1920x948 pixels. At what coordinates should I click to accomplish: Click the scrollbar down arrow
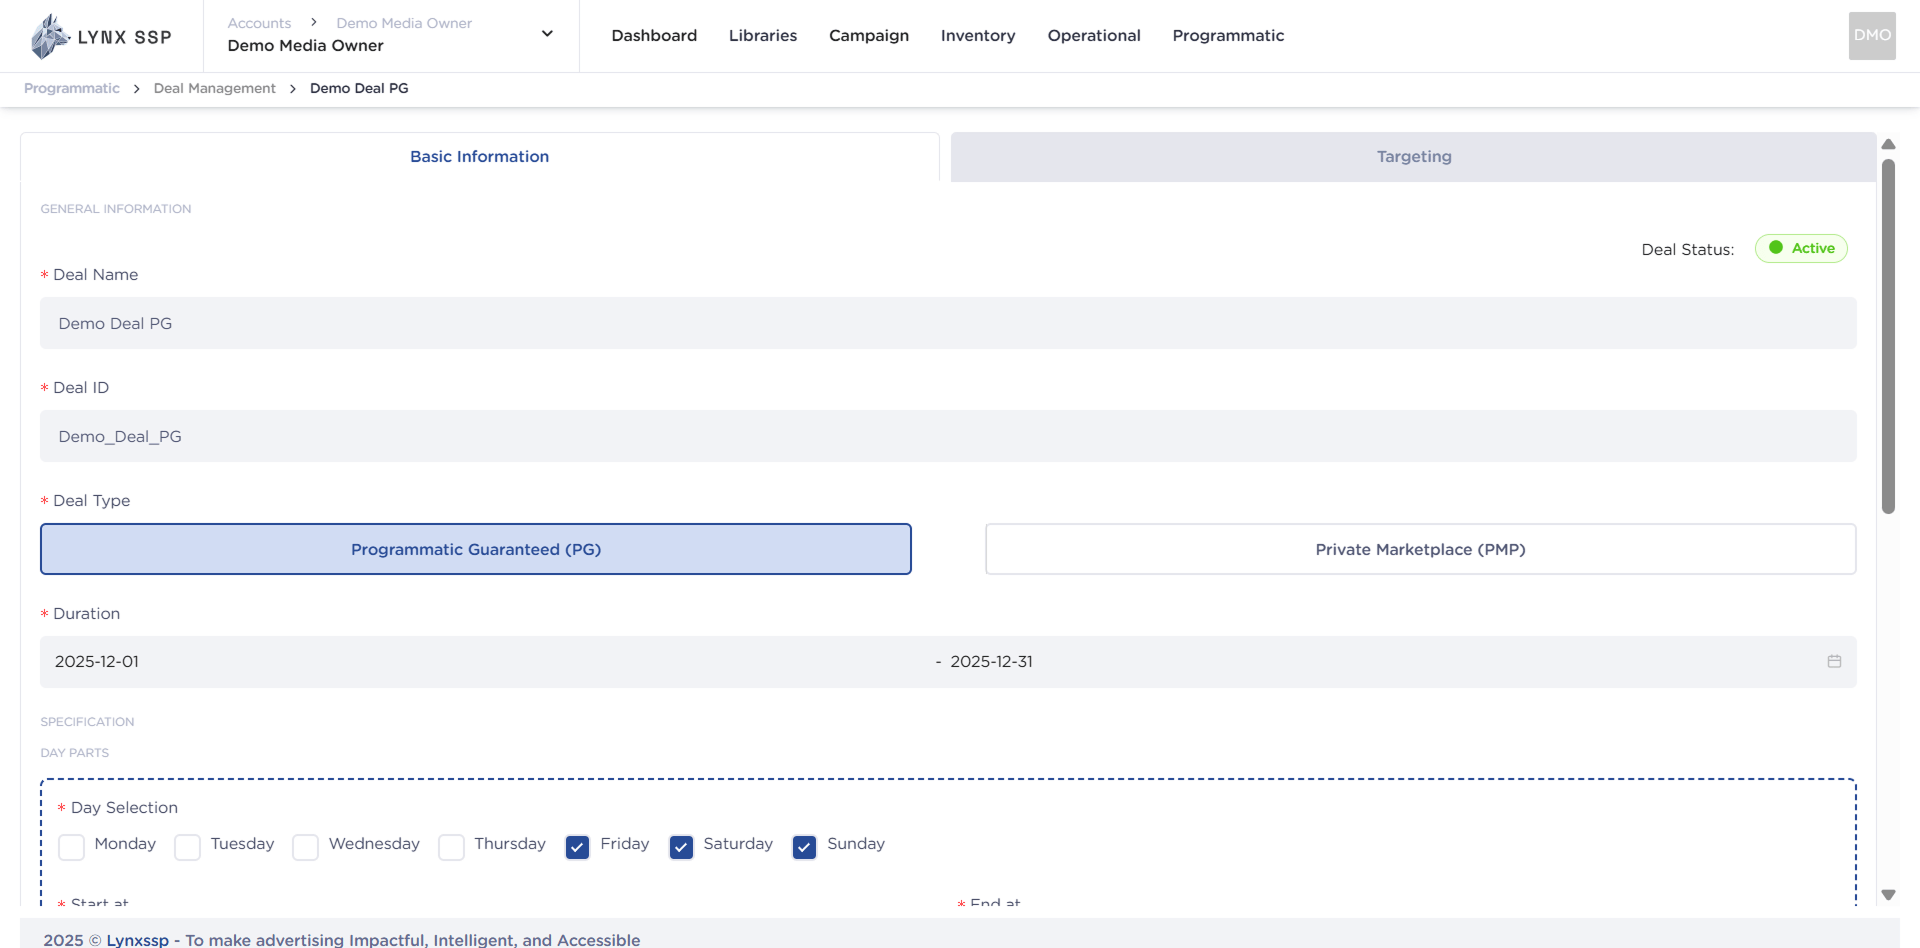tap(1888, 895)
